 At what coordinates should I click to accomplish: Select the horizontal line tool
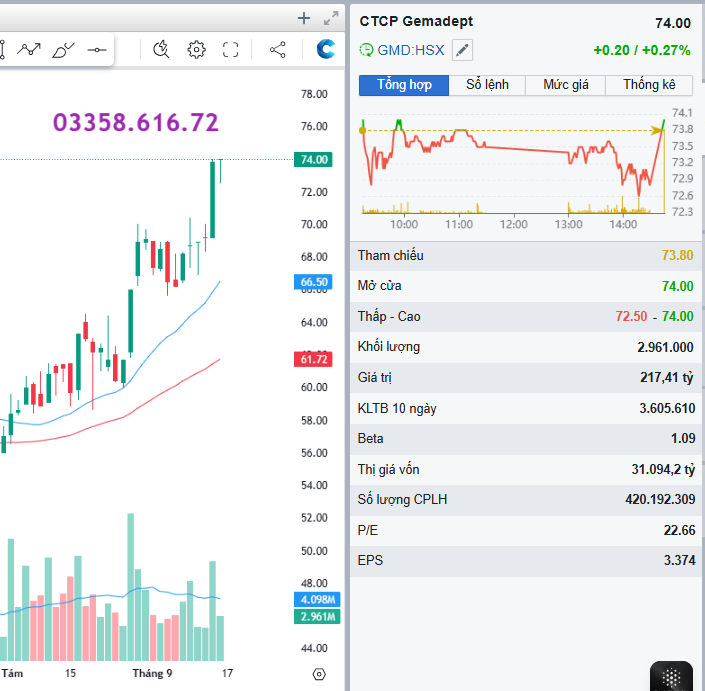(97, 49)
